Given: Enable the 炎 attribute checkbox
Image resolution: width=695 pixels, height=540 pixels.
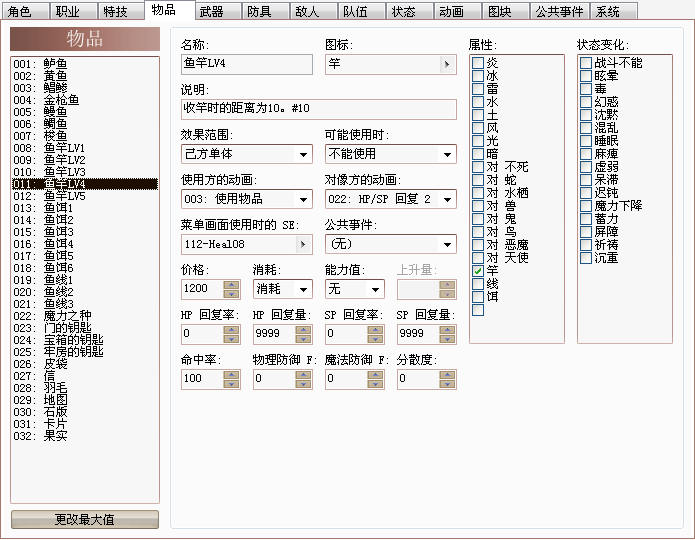Looking at the screenshot, I should click(x=478, y=63).
